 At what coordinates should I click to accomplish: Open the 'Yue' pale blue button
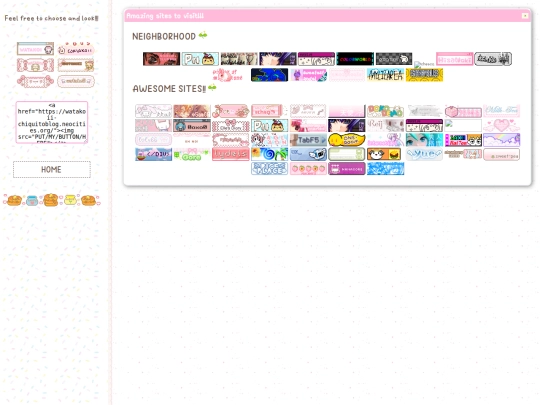(424, 154)
